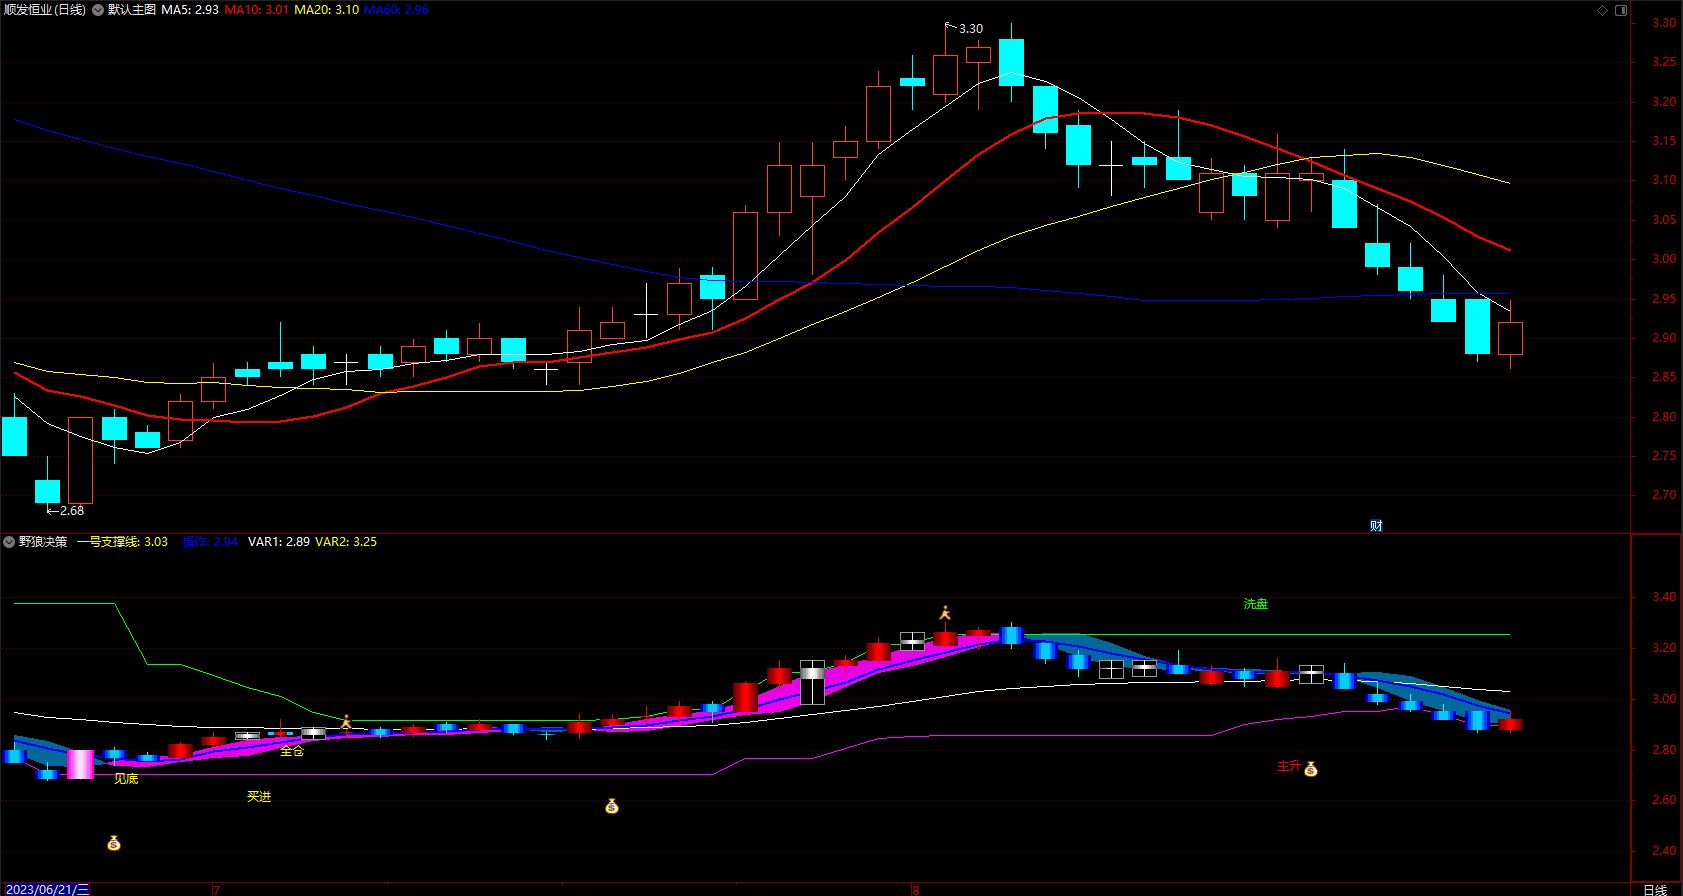Select the VAR2: 3.25 value
The height and width of the screenshot is (896, 1683).
346,542
